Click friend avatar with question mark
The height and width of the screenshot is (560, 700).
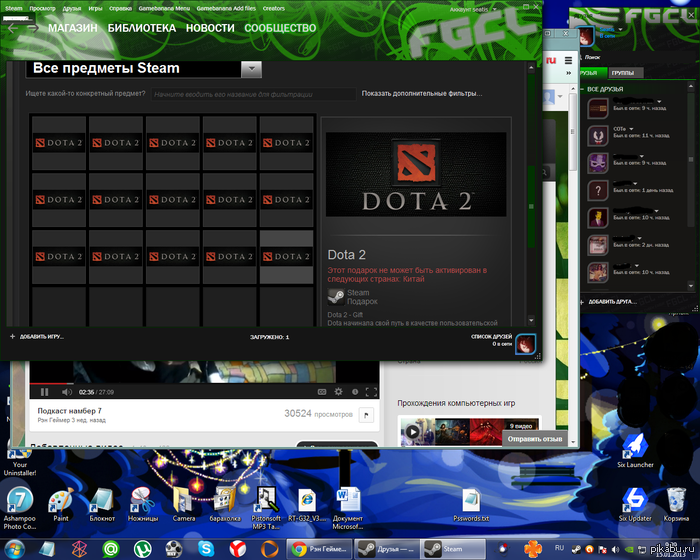click(598, 191)
